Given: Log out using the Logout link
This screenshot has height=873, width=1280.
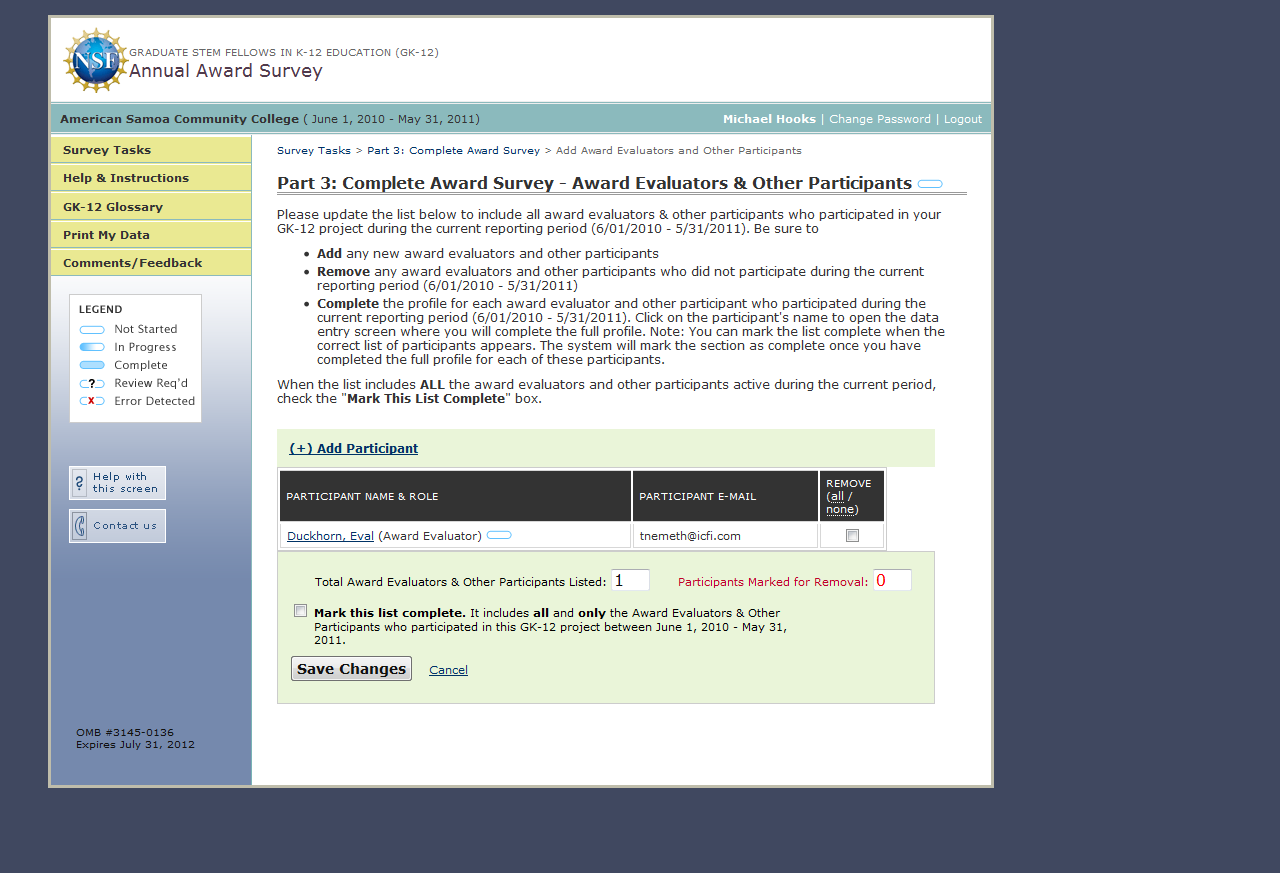Looking at the screenshot, I should tap(962, 119).
